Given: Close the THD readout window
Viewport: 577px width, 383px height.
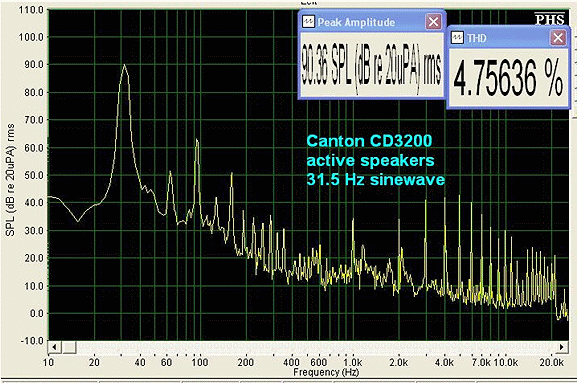Looking at the screenshot, I should [558, 38].
